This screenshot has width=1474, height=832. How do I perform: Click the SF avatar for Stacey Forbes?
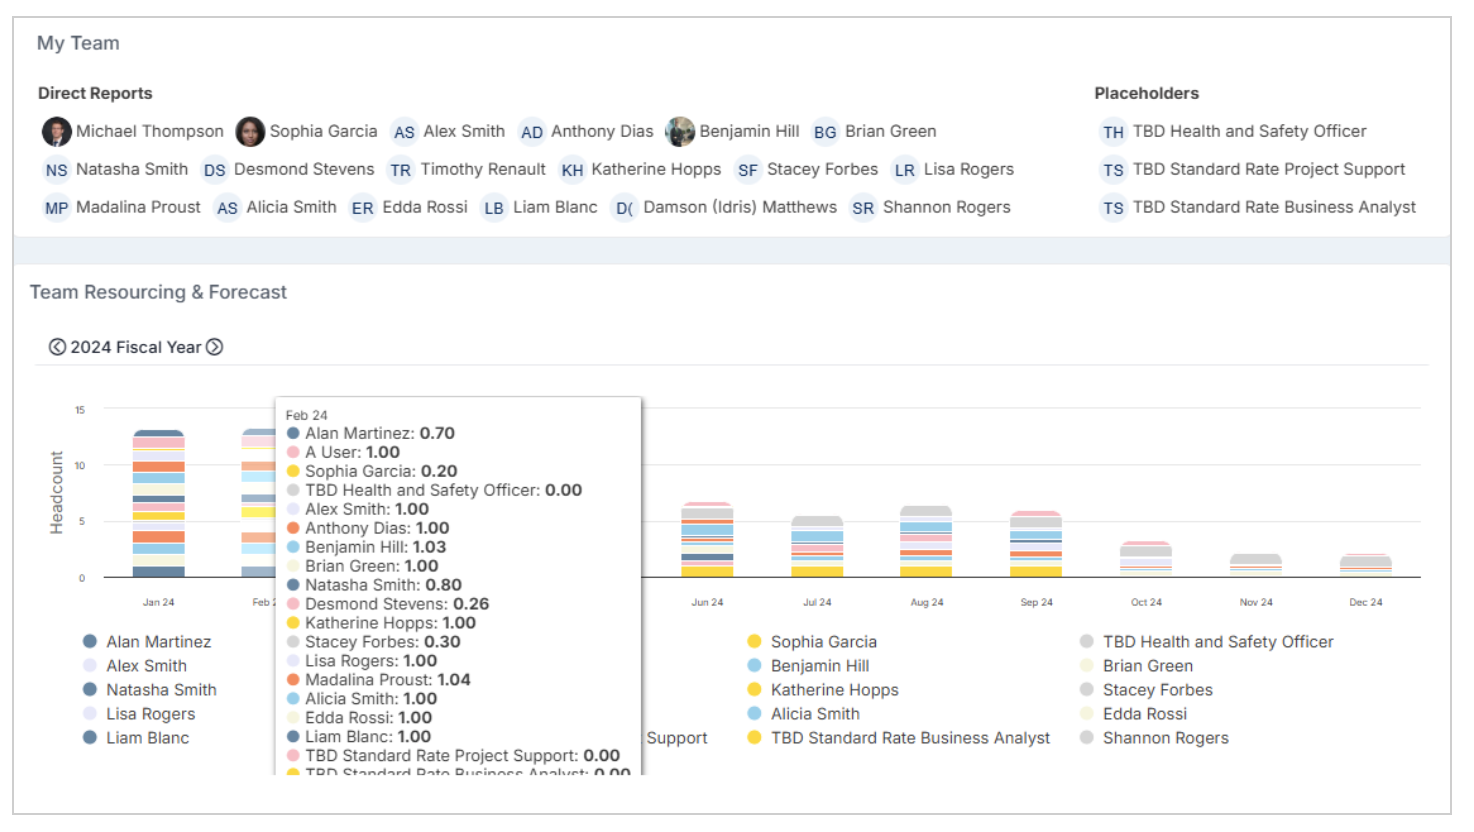748,170
